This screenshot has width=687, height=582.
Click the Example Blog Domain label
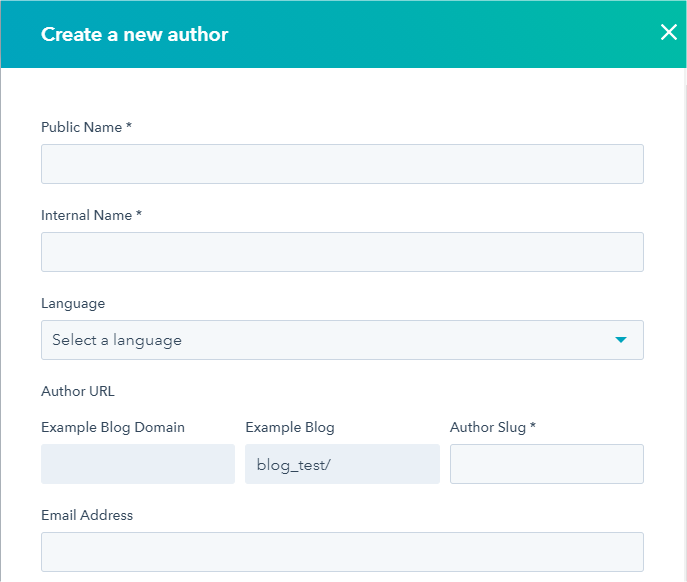pos(113,427)
